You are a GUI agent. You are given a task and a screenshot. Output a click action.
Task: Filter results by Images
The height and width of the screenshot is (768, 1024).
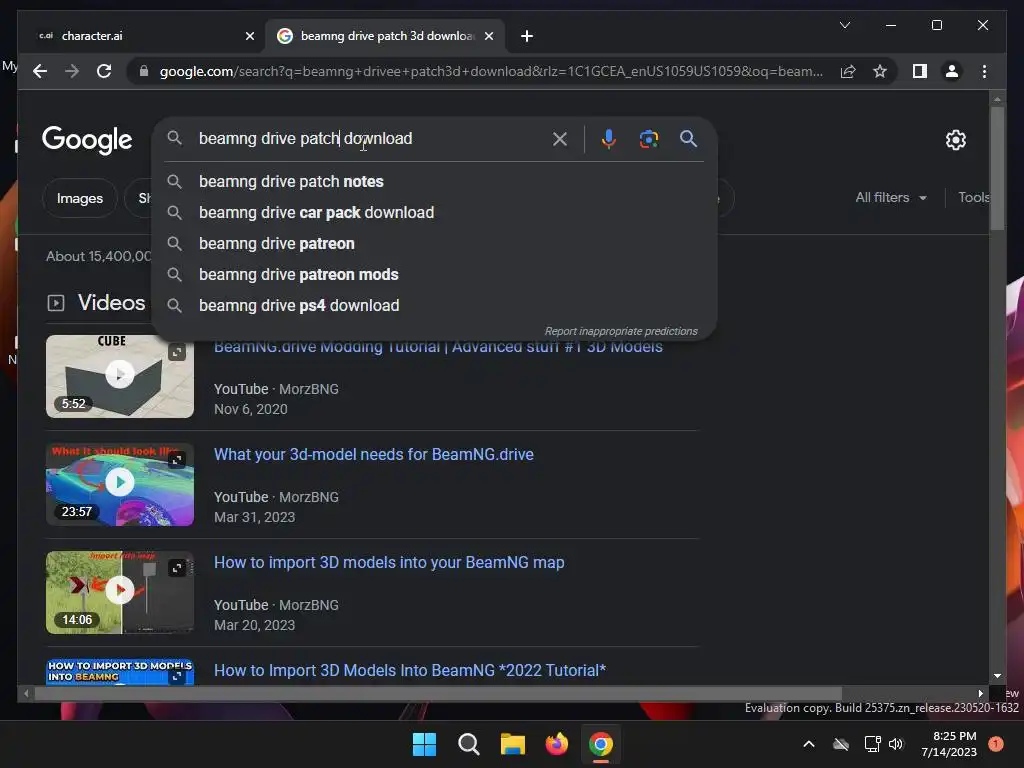80,198
